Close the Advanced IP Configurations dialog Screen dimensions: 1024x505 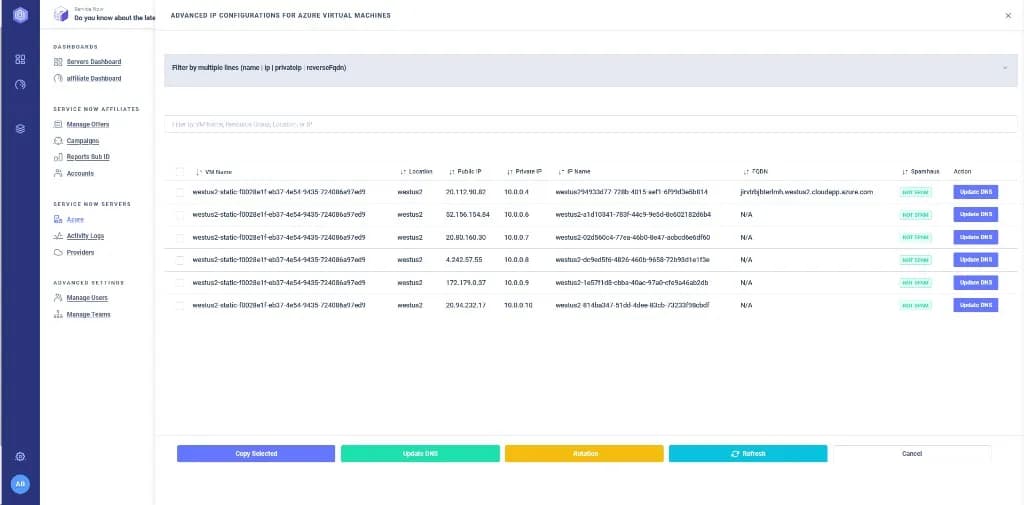pyautogui.click(x=1008, y=16)
